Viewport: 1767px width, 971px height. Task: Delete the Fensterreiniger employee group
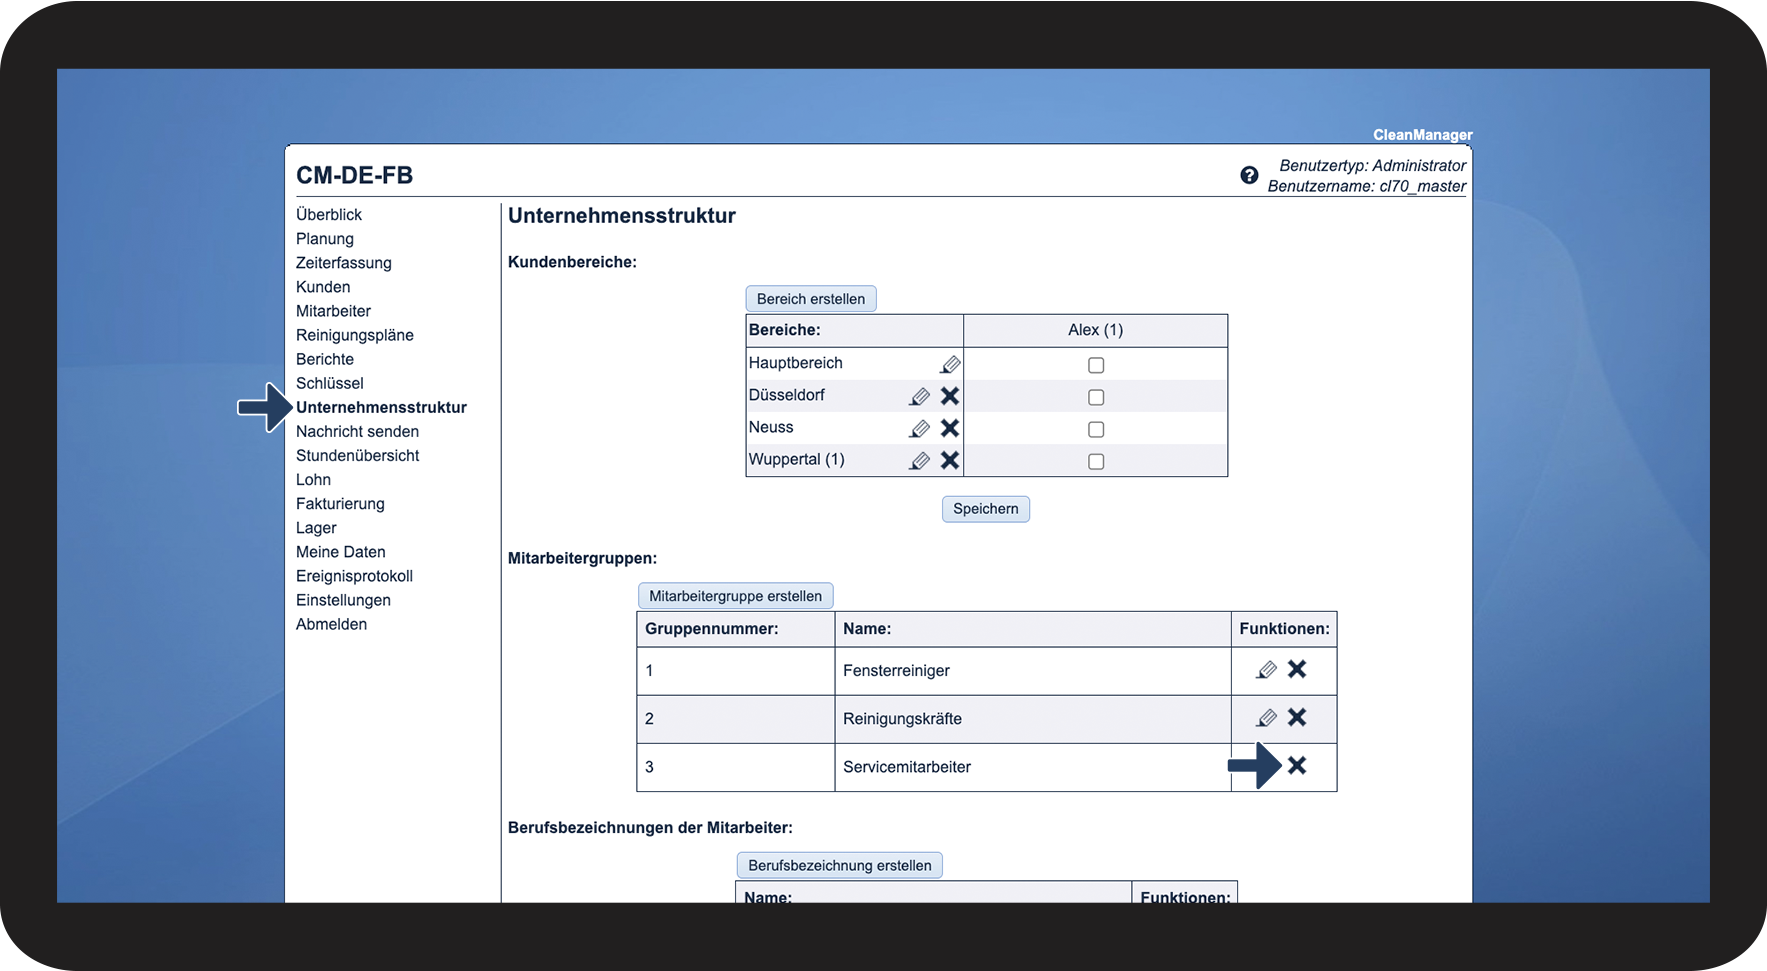[x=1297, y=669]
